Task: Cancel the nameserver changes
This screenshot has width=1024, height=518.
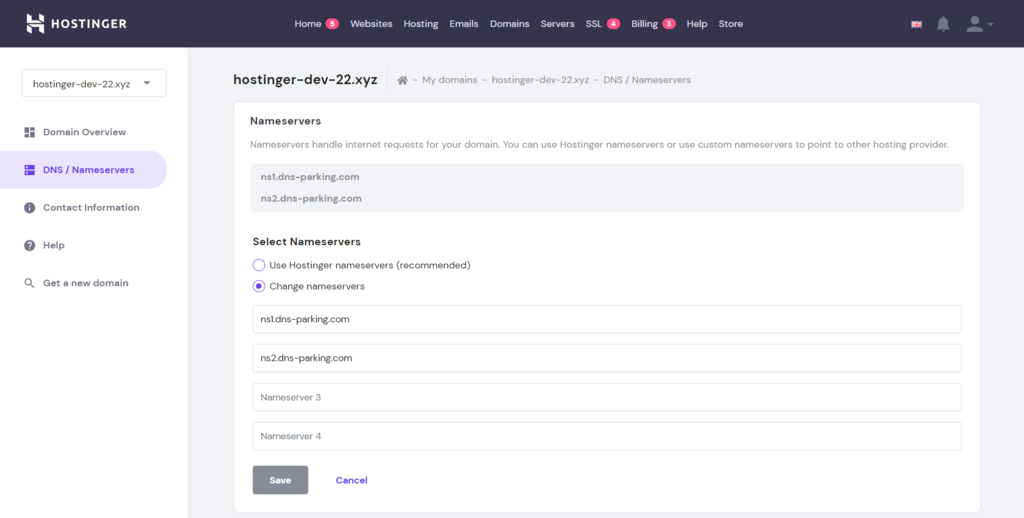Action: pyautogui.click(x=351, y=480)
